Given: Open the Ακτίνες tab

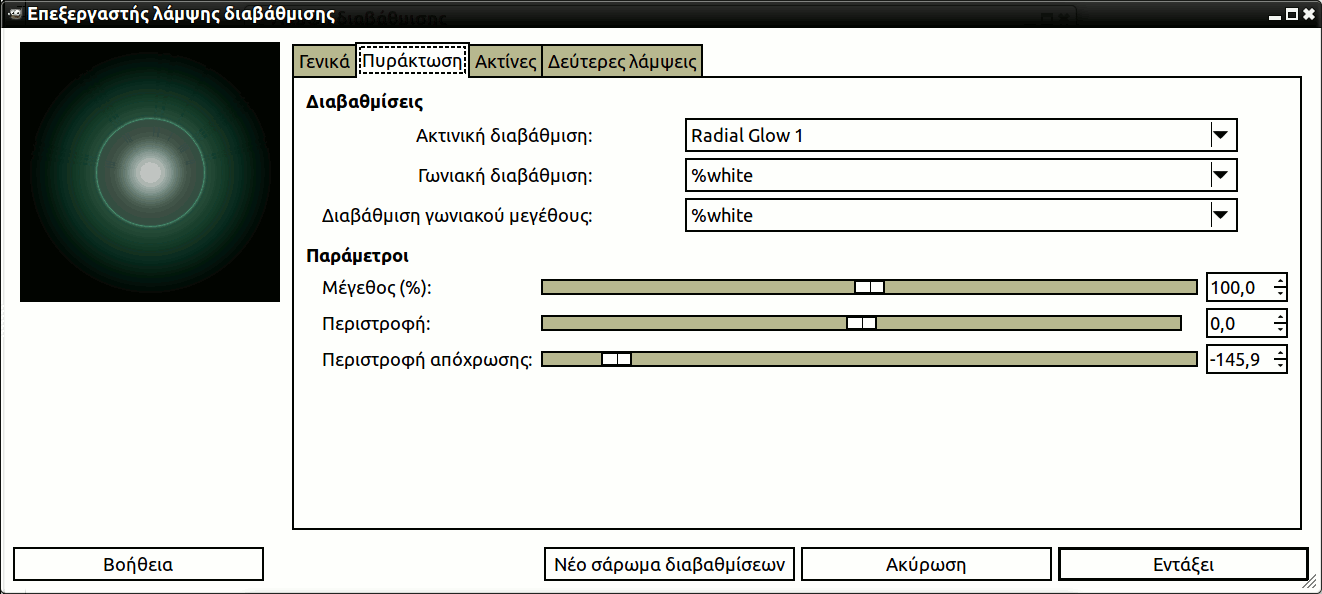Looking at the screenshot, I should coord(506,61).
